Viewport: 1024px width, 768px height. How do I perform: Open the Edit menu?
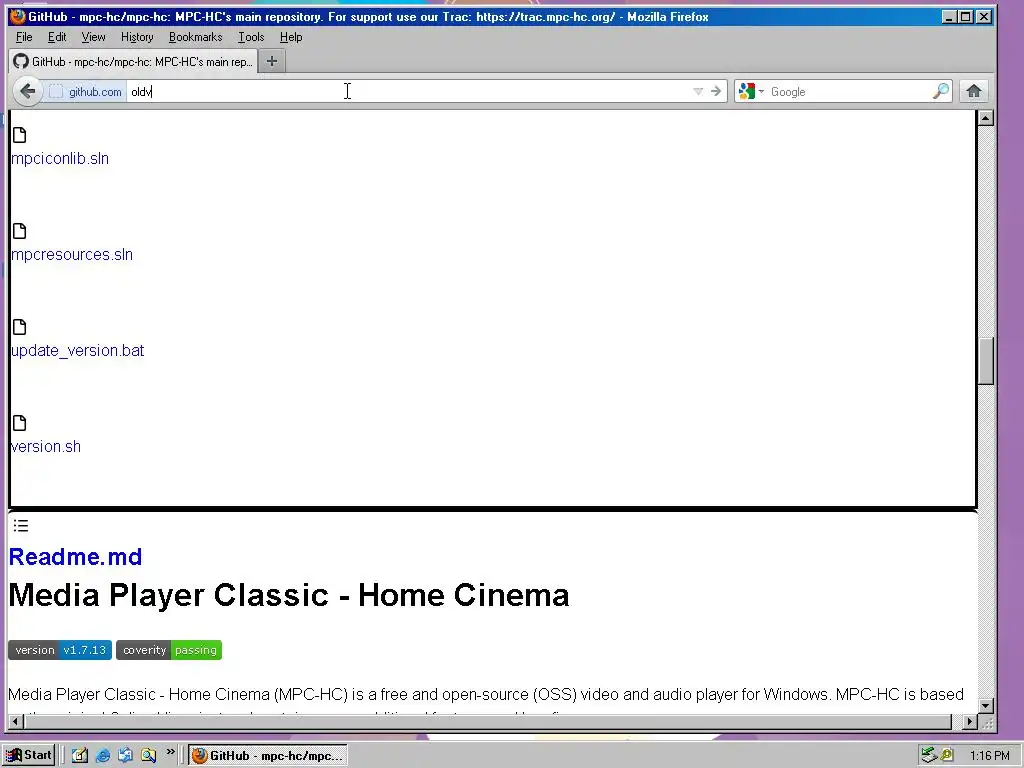click(57, 37)
